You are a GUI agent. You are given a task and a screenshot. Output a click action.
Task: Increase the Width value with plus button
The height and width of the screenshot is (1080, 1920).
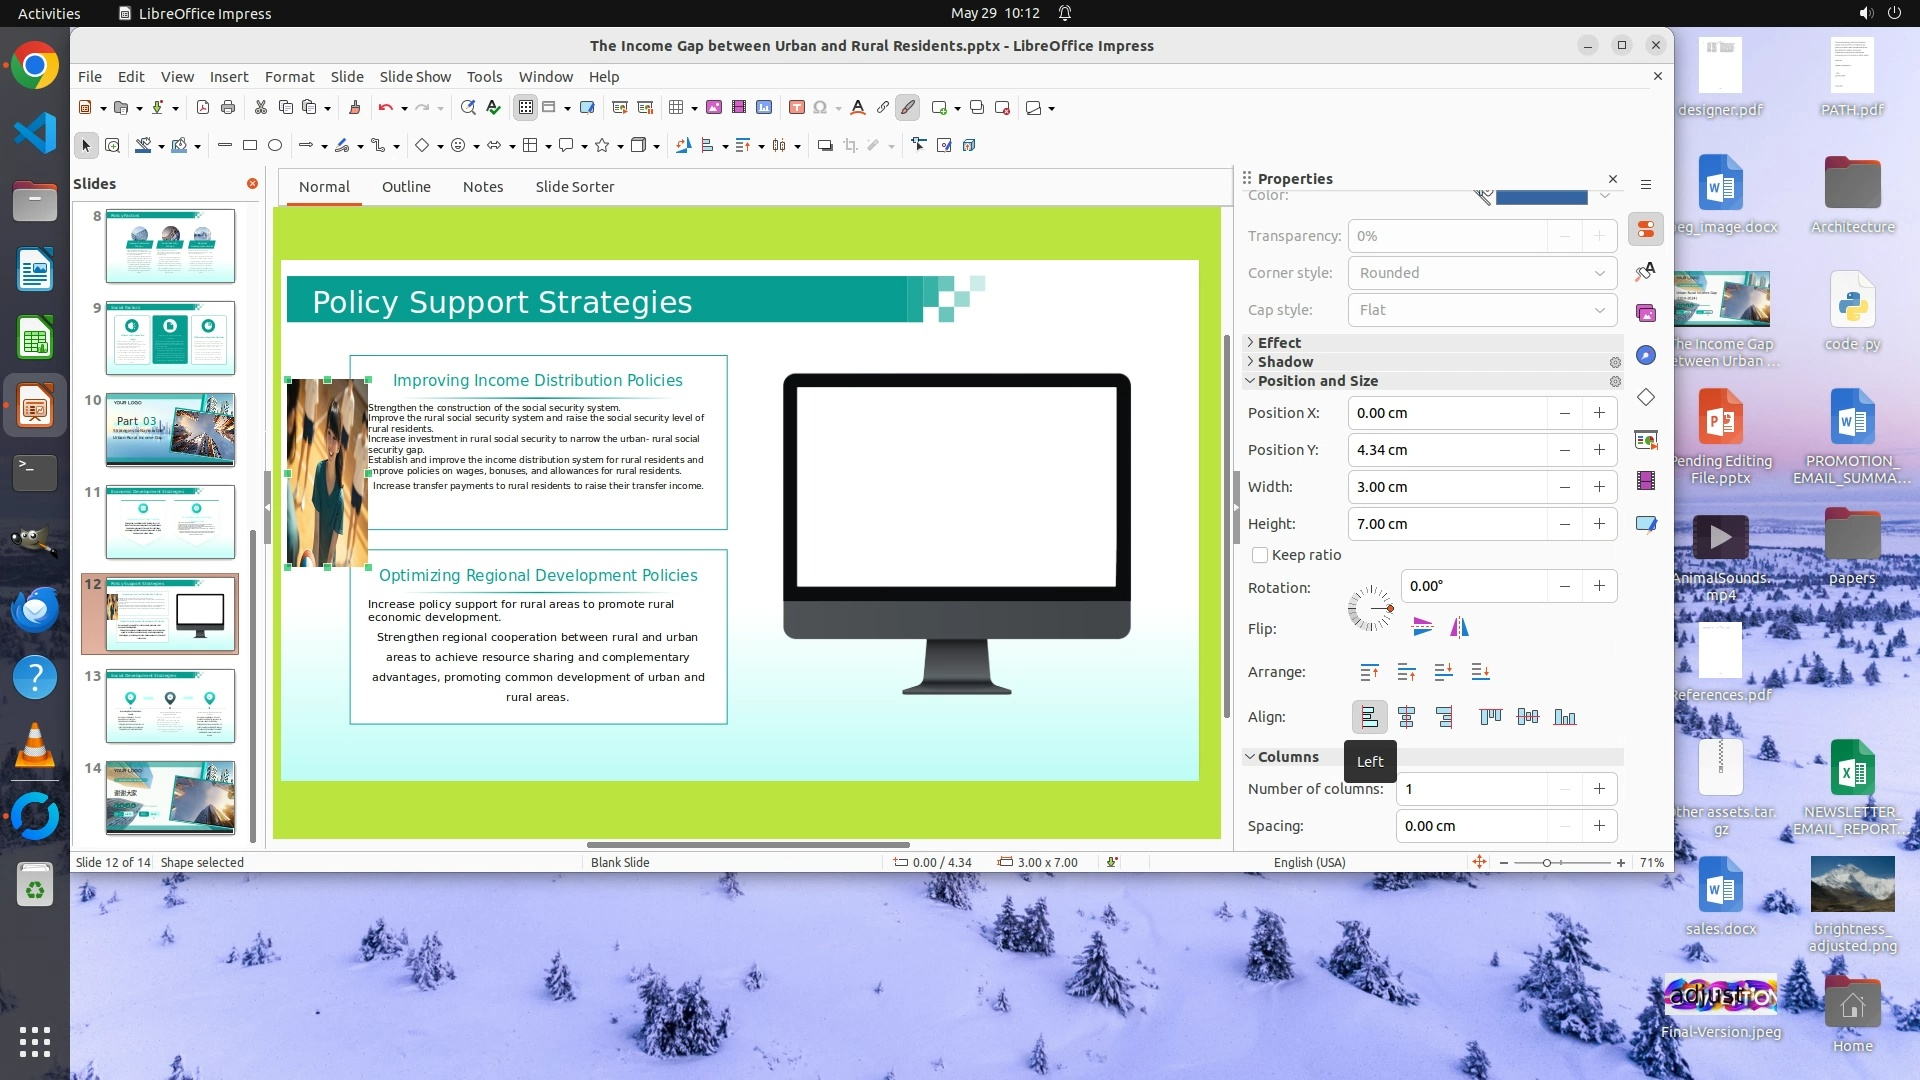click(1599, 487)
